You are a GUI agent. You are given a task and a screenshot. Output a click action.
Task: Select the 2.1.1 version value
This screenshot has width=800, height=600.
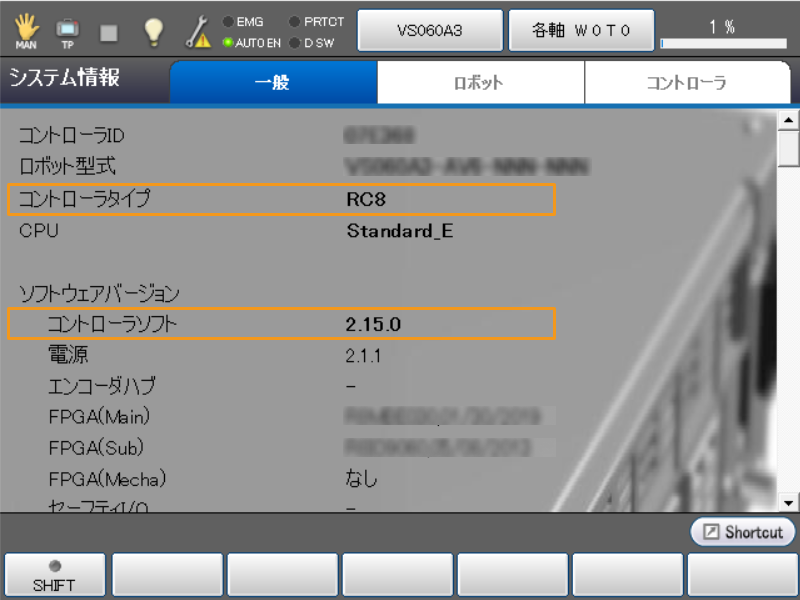pos(363,356)
